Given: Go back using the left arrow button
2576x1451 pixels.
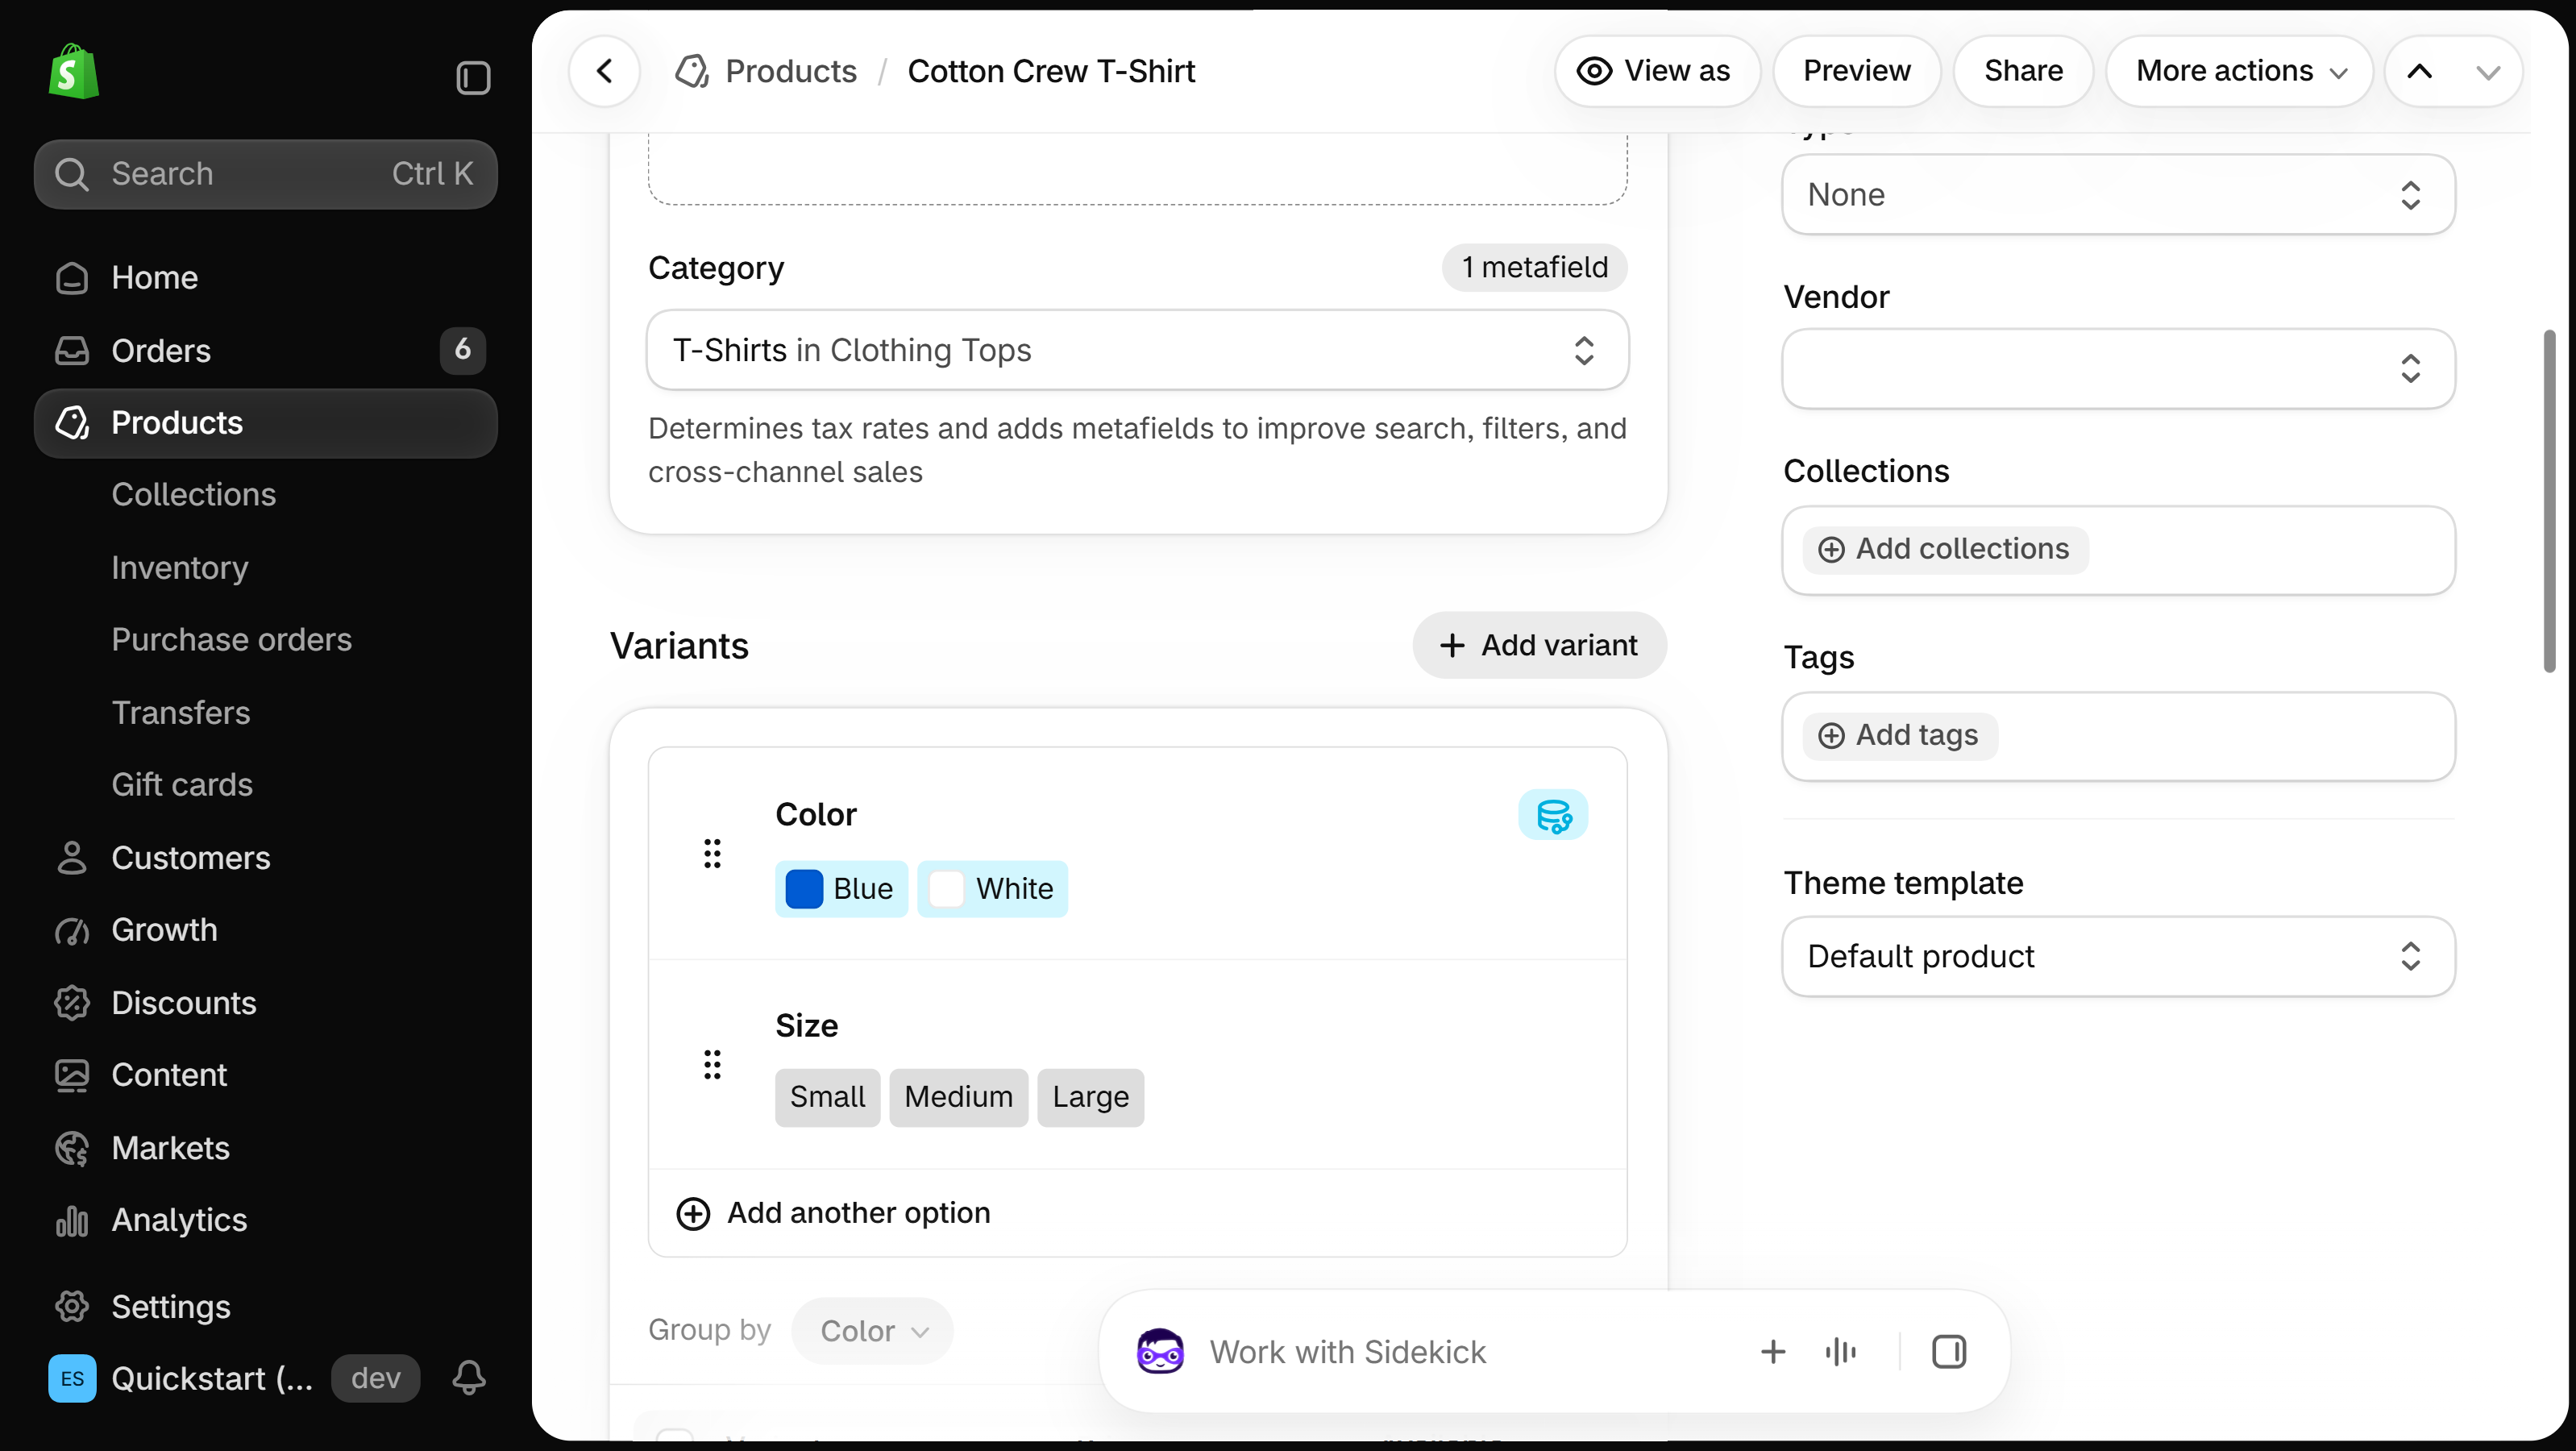Looking at the screenshot, I should tap(604, 71).
